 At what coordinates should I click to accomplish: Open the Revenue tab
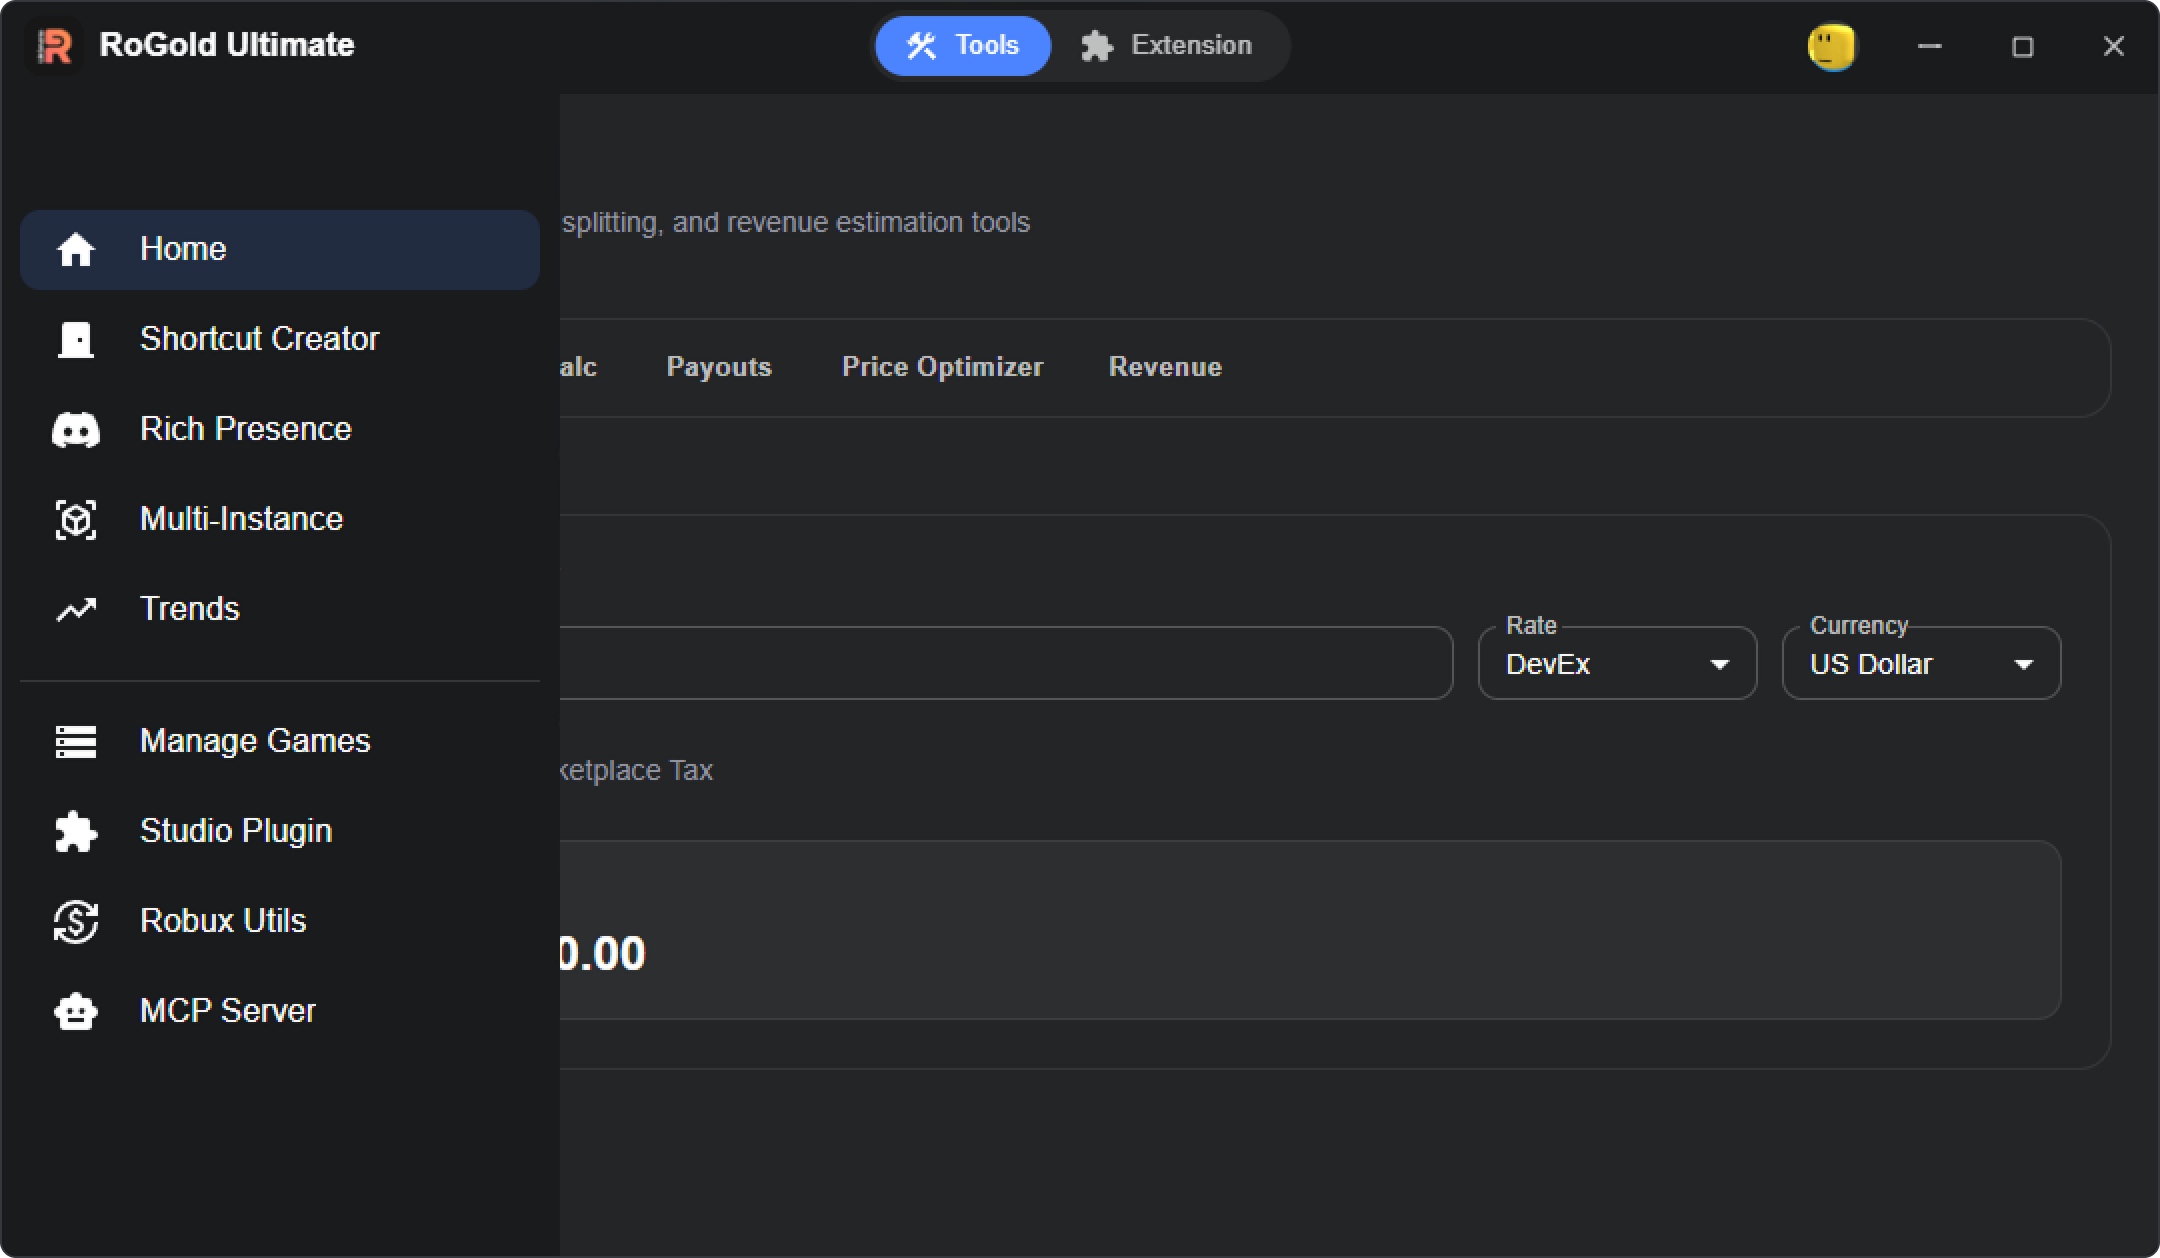coord(1165,367)
